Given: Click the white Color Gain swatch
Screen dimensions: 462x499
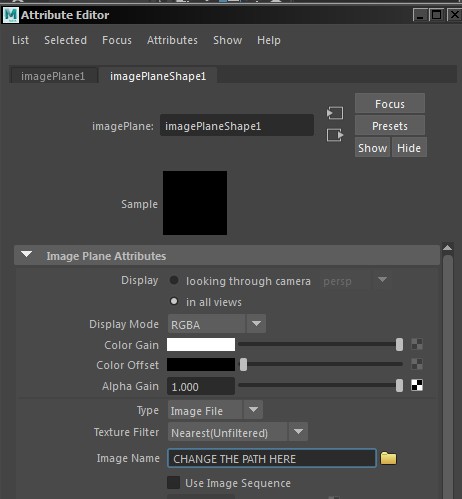Looking at the screenshot, I should tap(201, 345).
